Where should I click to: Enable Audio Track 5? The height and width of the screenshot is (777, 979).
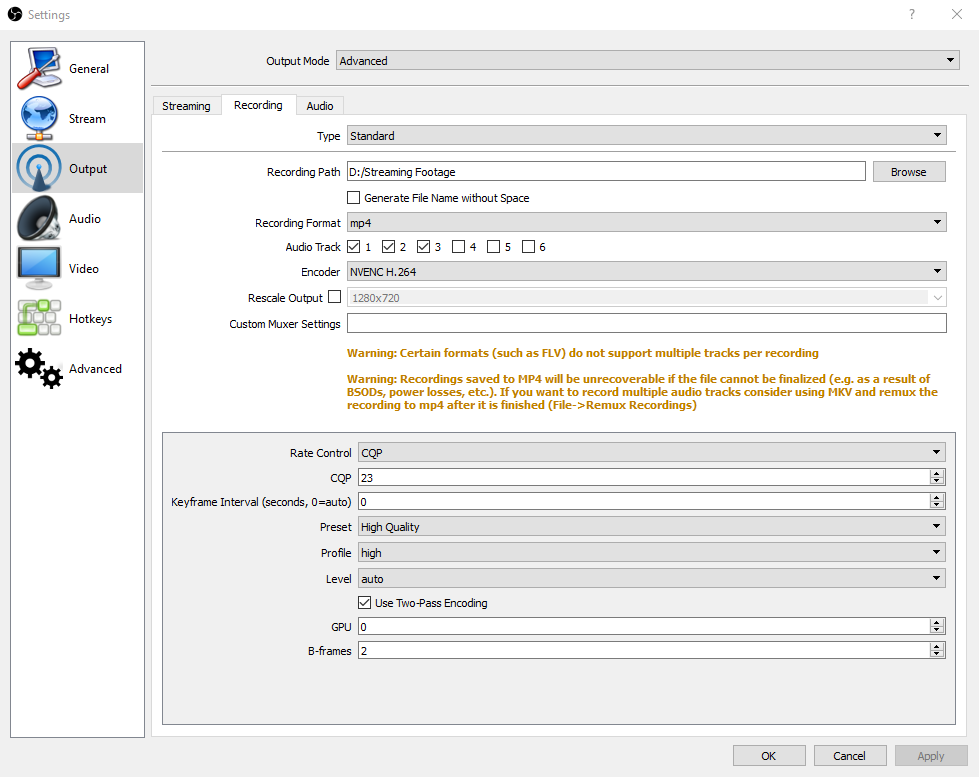click(x=493, y=247)
